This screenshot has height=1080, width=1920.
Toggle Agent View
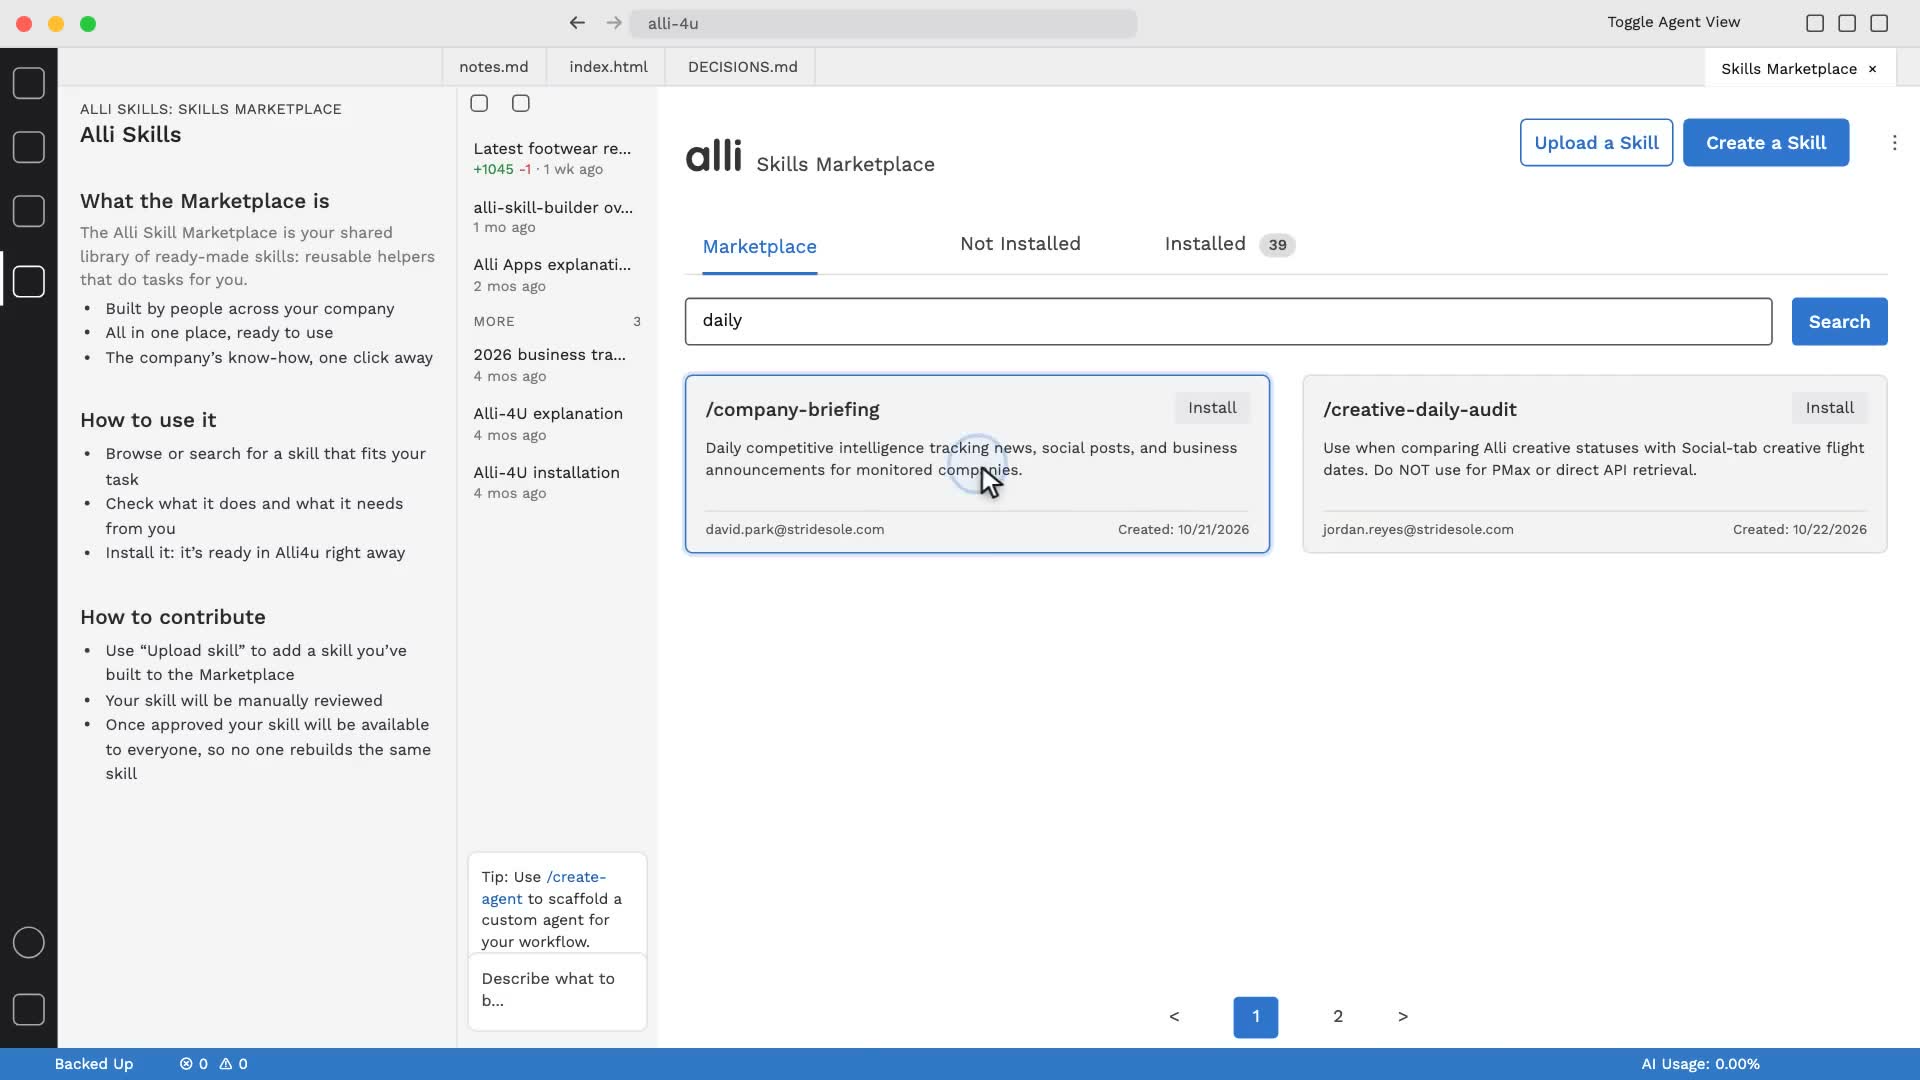pyautogui.click(x=1673, y=22)
